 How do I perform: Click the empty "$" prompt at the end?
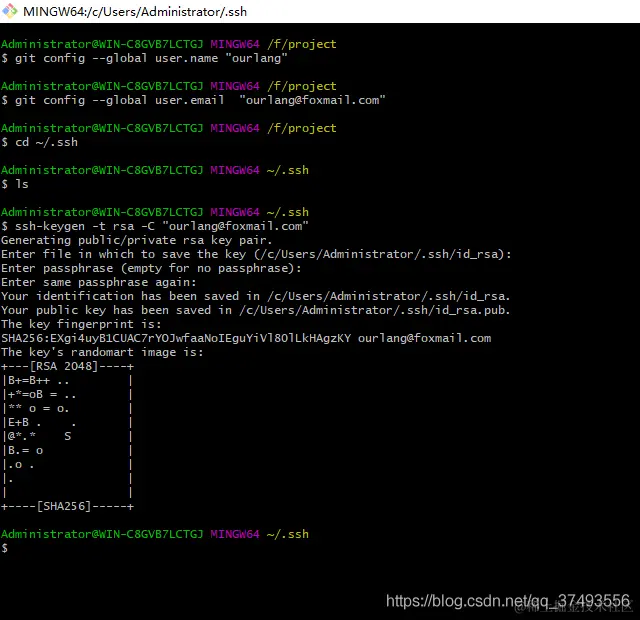(x=4, y=548)
